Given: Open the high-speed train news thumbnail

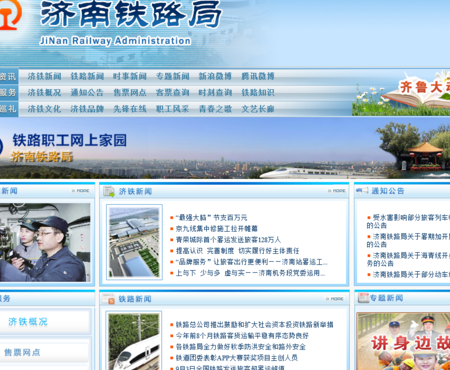Looking at the screenshot, I should click(x=134, y=341).
